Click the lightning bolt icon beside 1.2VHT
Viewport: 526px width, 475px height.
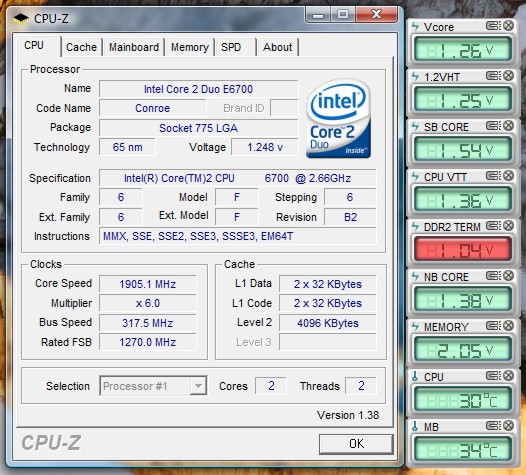click(415, 76)
